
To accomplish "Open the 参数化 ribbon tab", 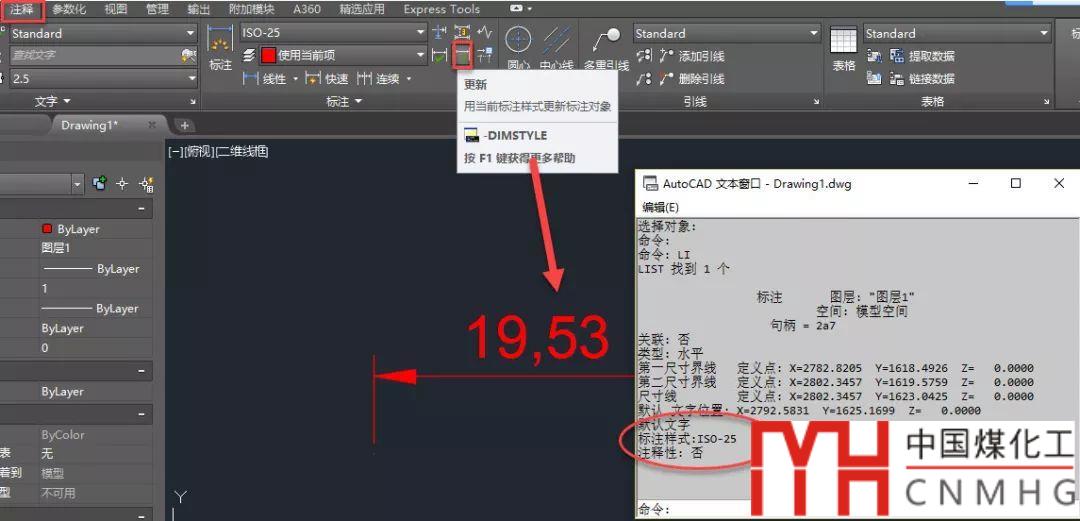I will (70, 10).
